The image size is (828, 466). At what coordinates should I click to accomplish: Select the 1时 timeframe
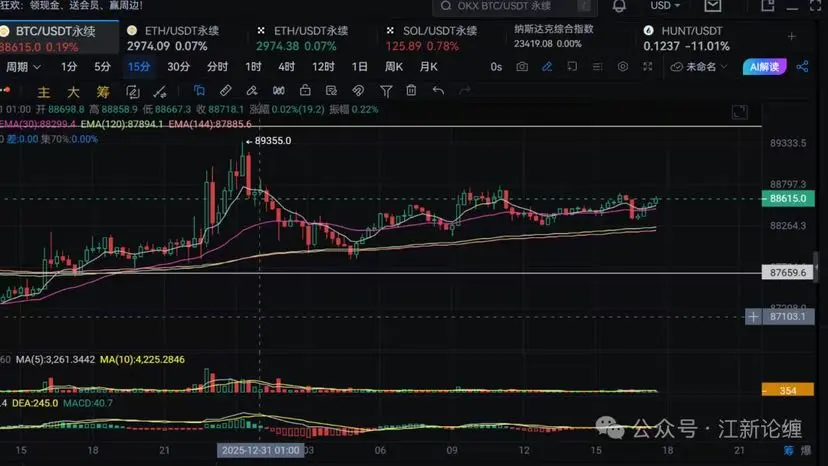pyautogui.click(x=253, y=67)
